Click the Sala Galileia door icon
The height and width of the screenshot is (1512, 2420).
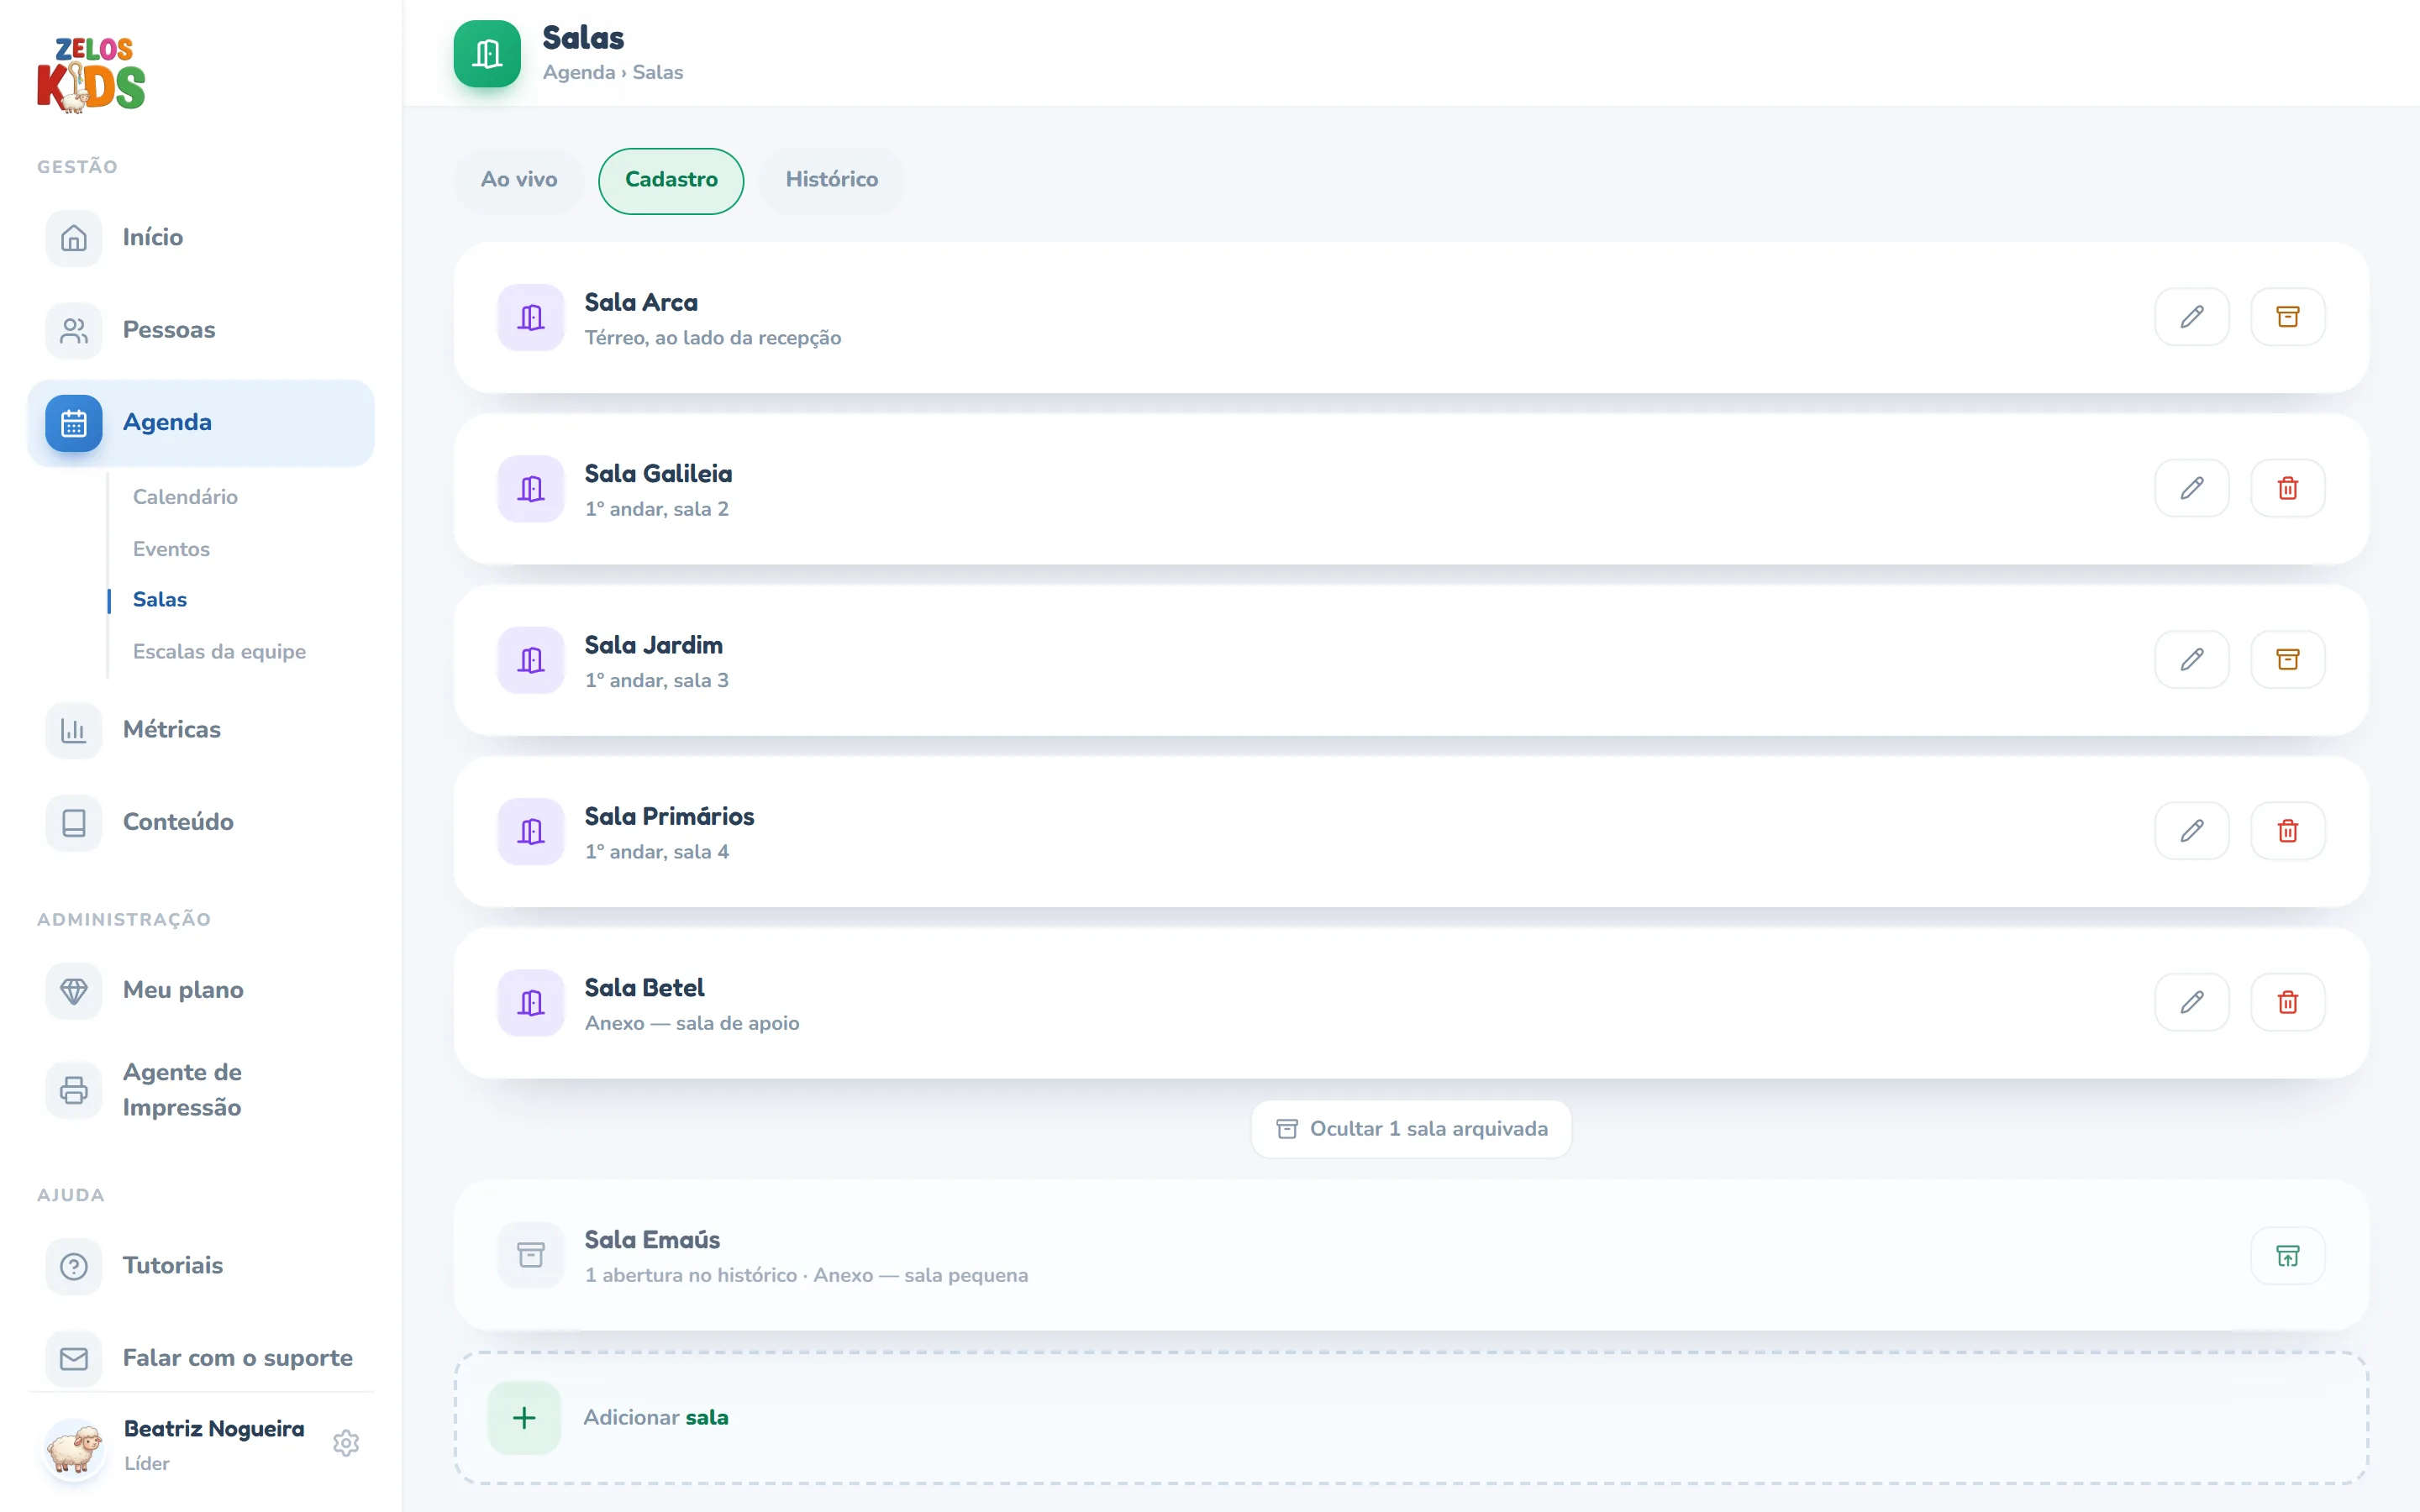(531, 489)
